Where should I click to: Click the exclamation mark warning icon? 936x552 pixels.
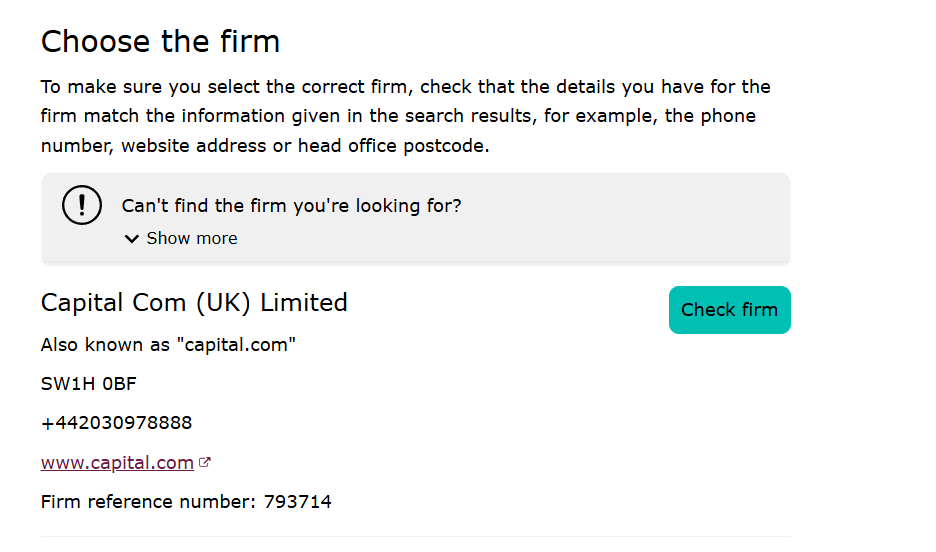pos(81,205)
